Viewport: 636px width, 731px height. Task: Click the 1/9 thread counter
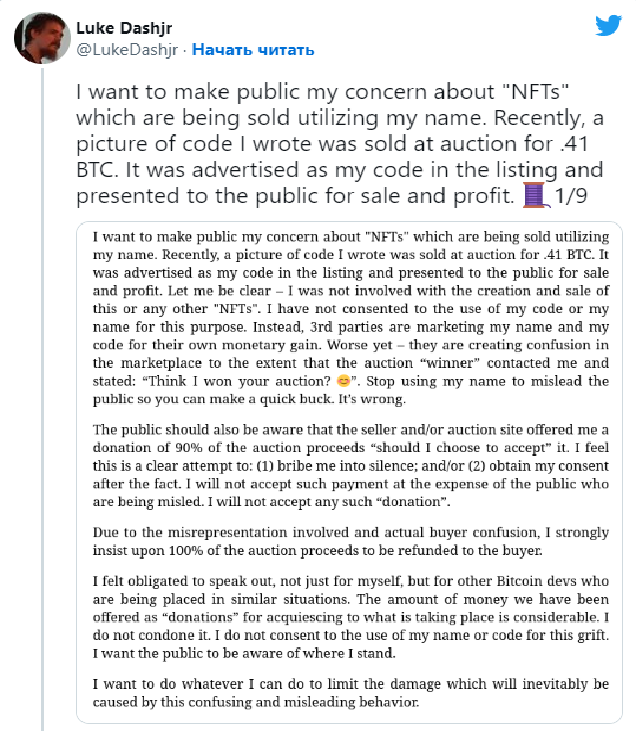(x=571, y=196)
